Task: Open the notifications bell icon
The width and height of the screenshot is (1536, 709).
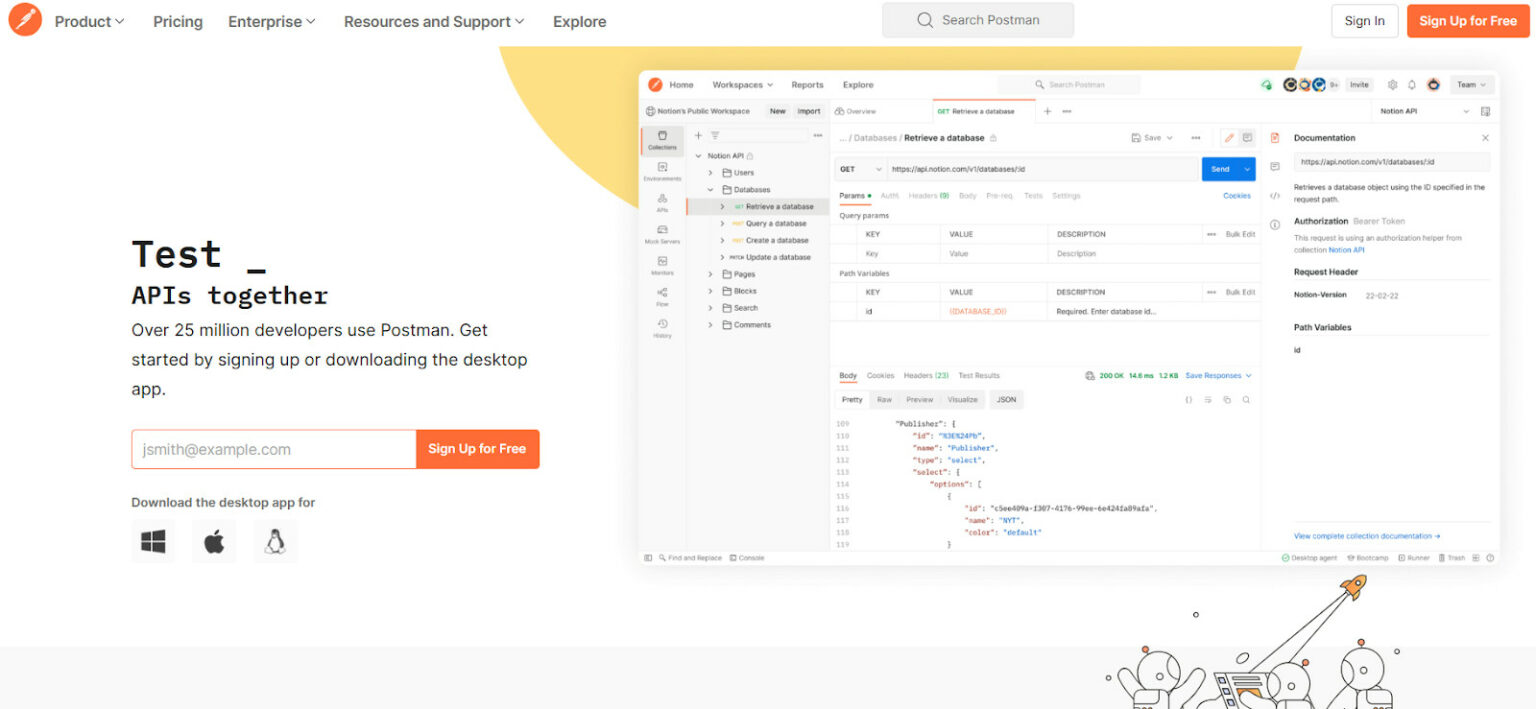Action: [x=1411, y=84]
